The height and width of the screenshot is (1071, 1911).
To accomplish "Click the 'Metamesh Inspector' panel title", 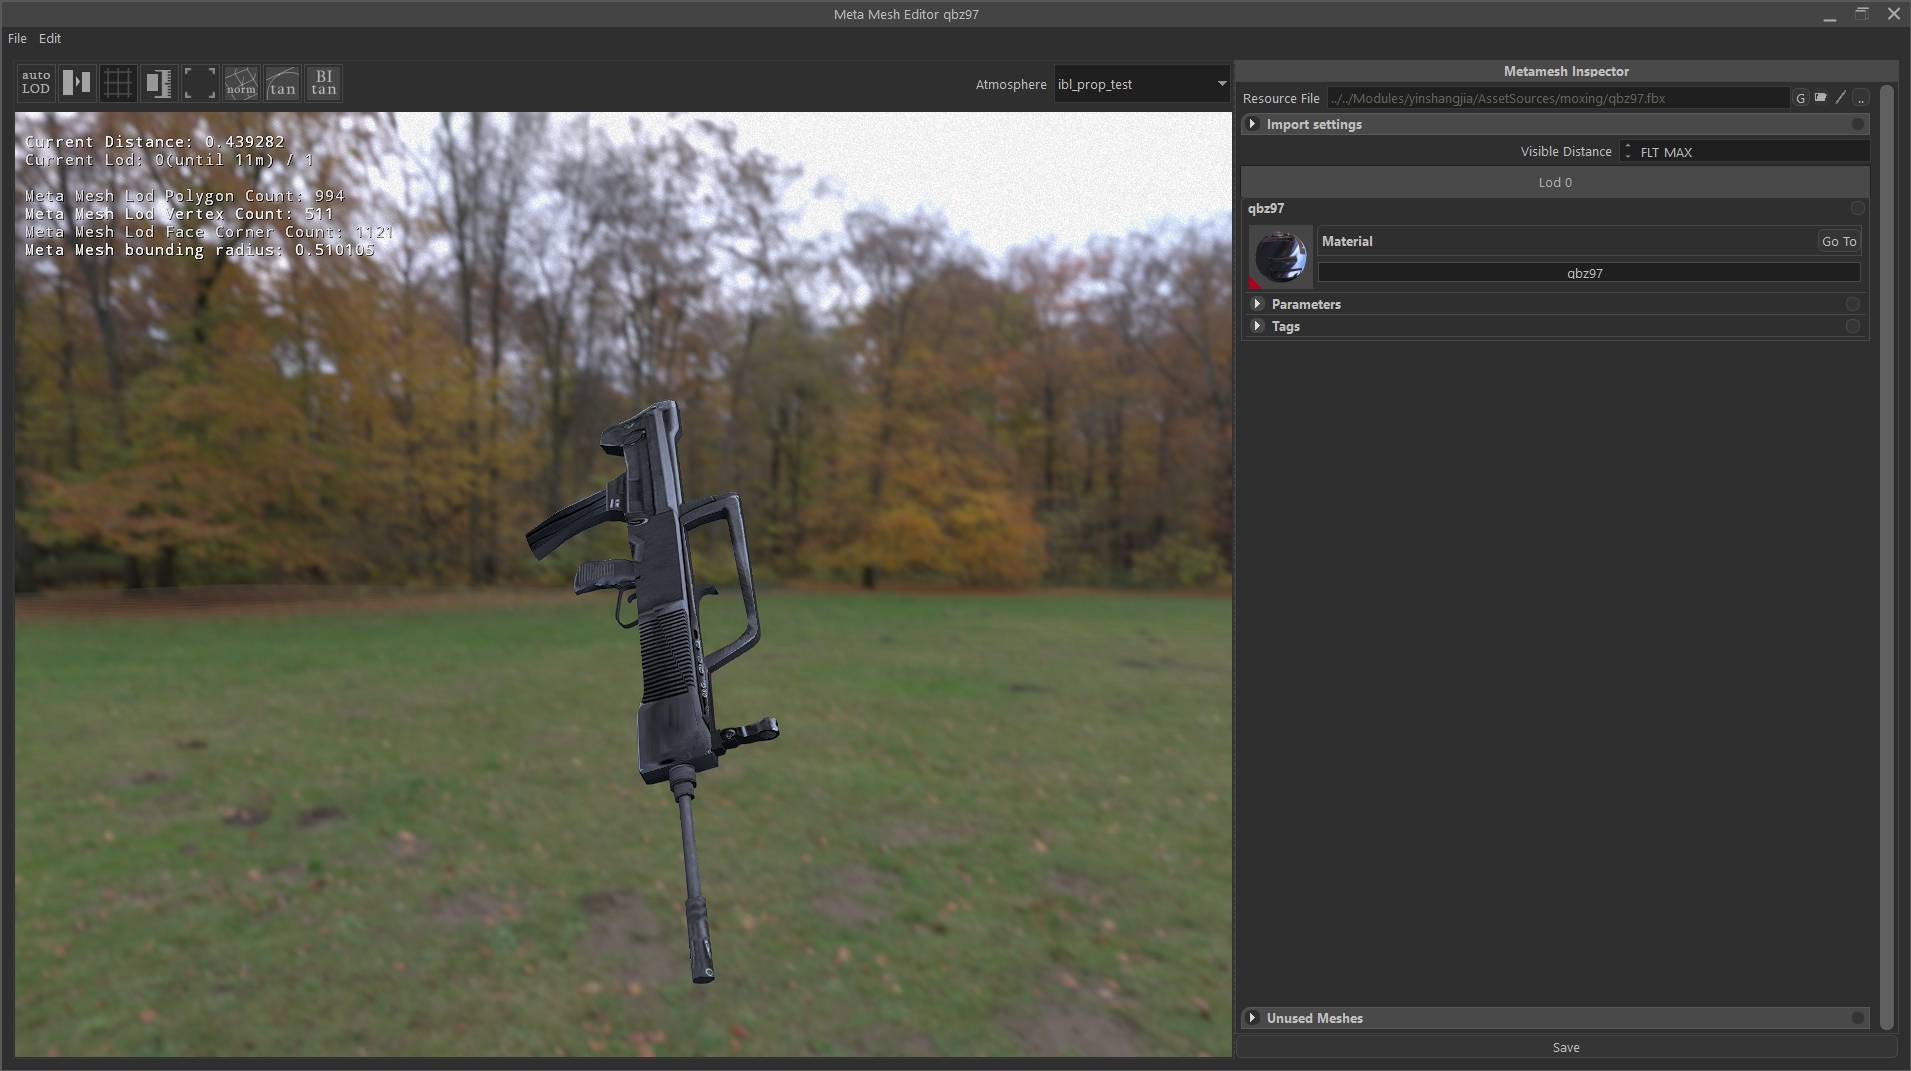I will (1566, 71).
